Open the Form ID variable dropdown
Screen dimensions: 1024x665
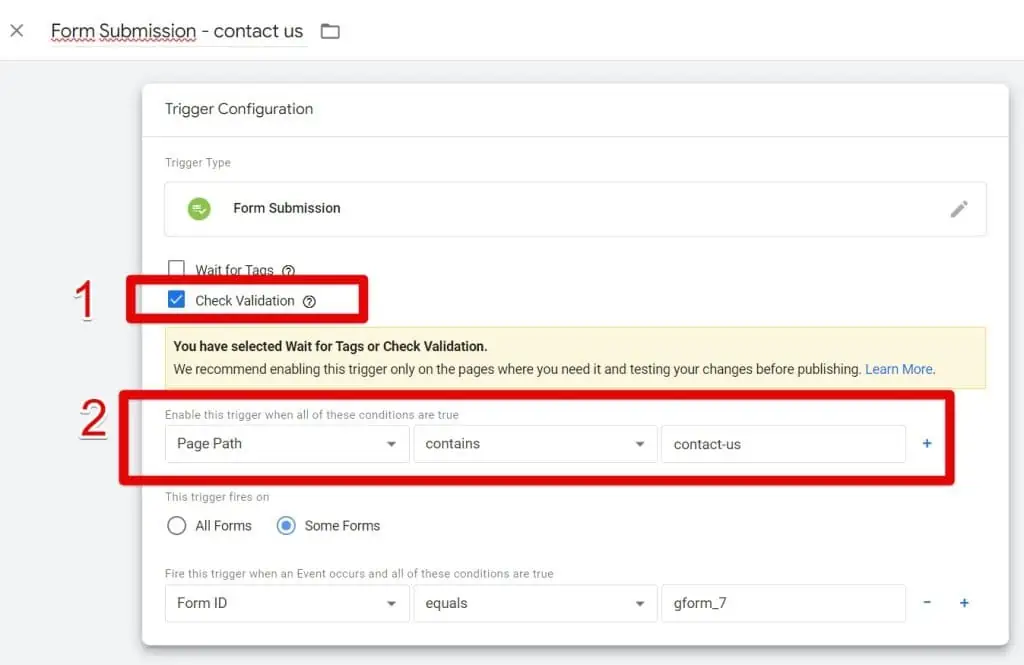click(x=286, y=603)
